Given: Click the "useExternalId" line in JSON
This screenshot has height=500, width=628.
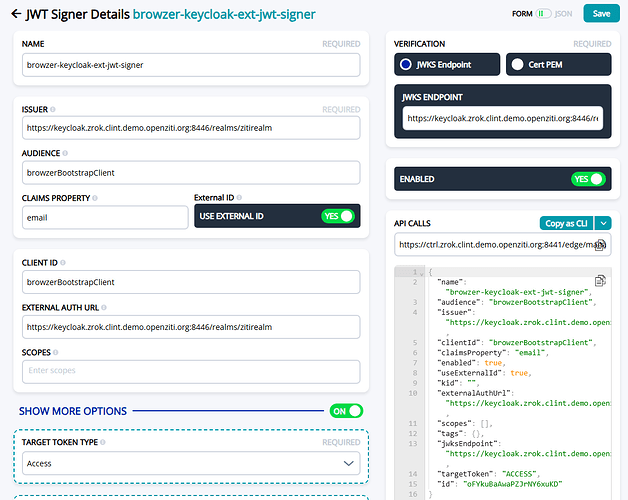Looking at the screenshot, I should (485, 373).
